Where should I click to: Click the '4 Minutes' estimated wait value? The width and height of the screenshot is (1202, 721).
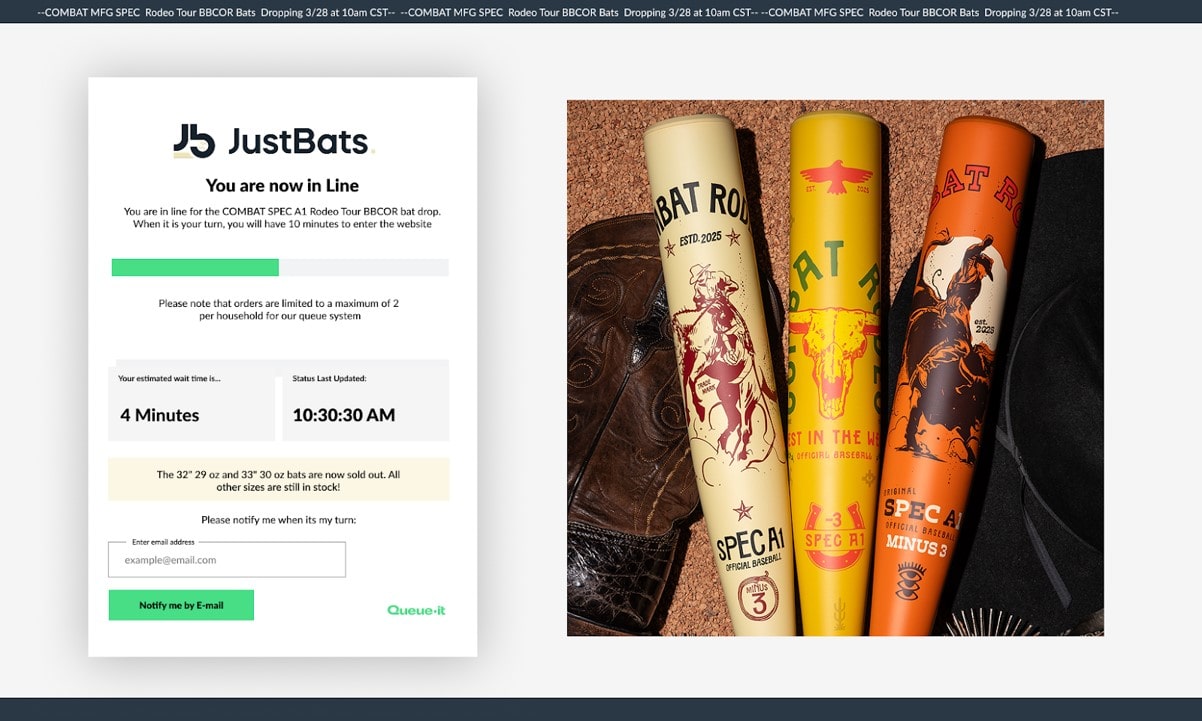[160, 415]
